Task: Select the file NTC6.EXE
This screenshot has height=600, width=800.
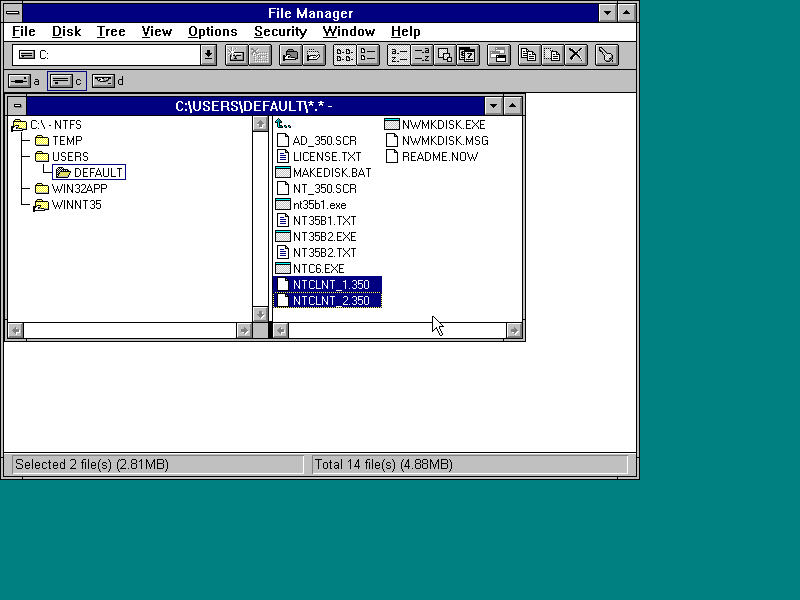Action: pos(310,268)
